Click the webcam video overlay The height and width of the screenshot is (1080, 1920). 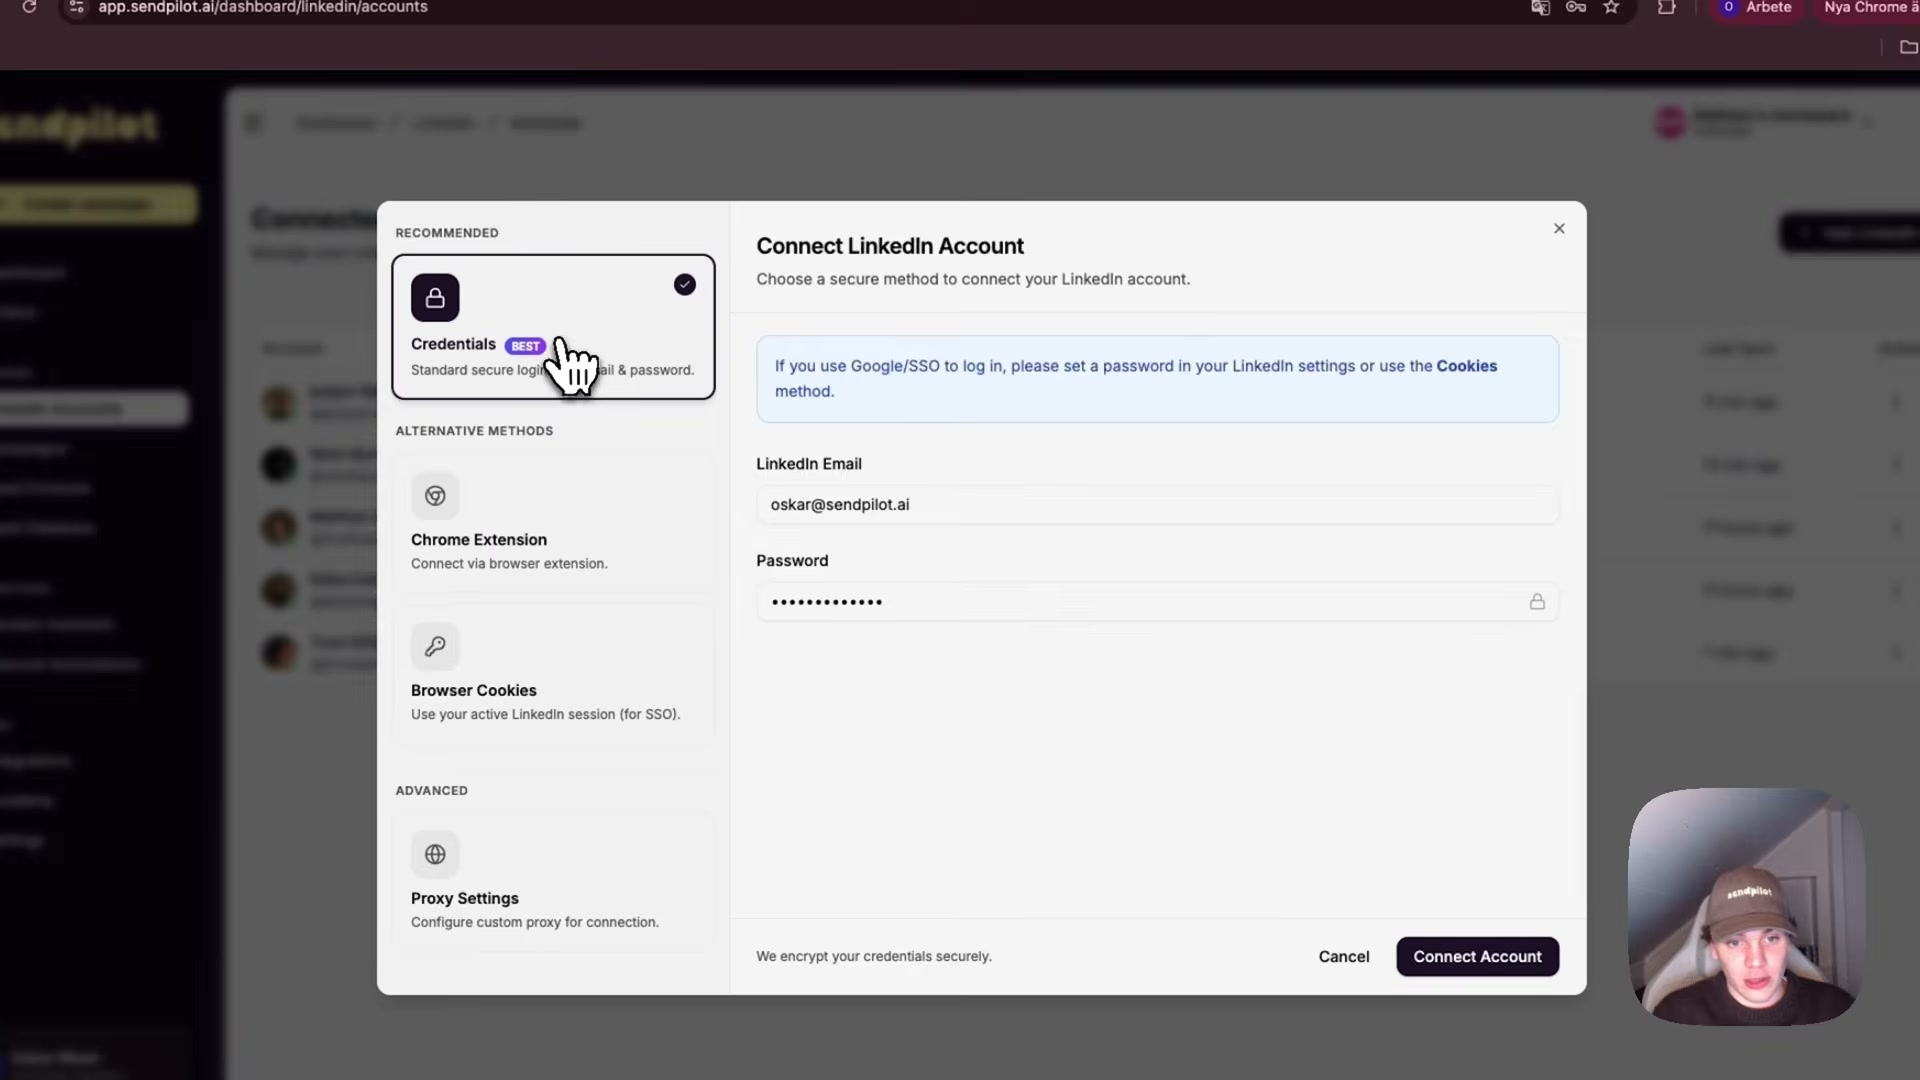[x=1746, y=906]
